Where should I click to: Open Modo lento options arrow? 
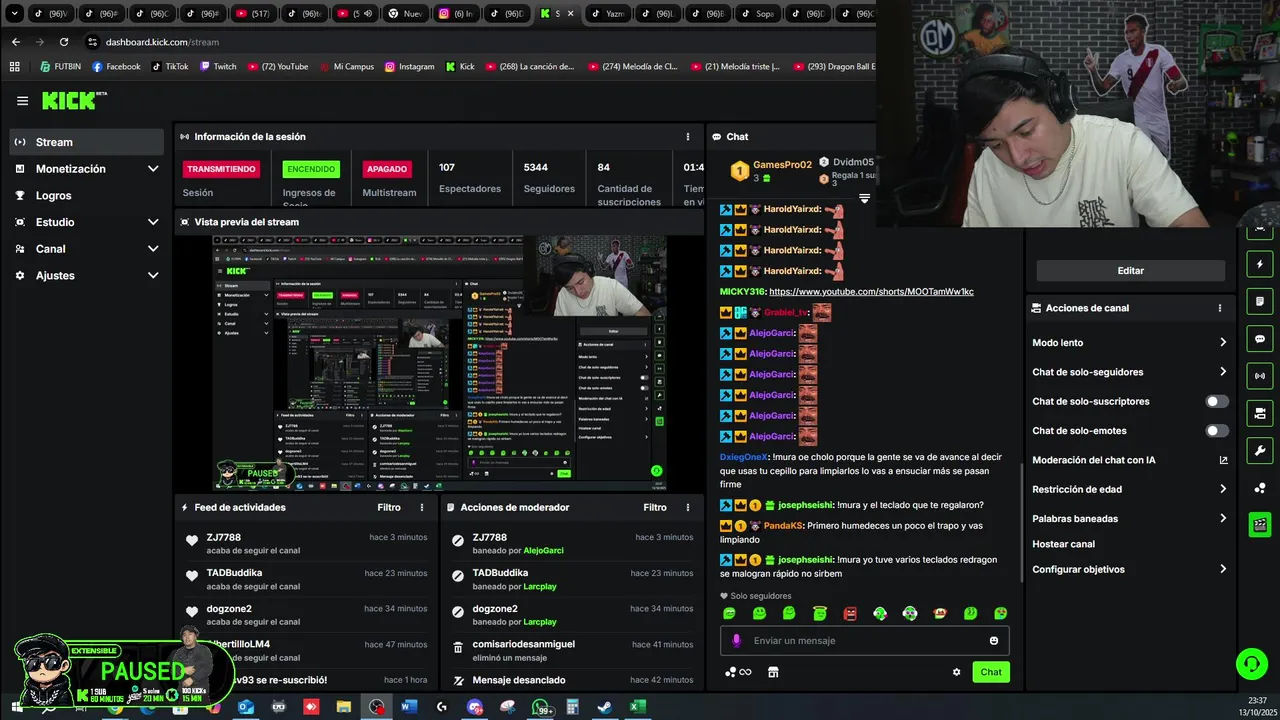tap(1222, 343)
